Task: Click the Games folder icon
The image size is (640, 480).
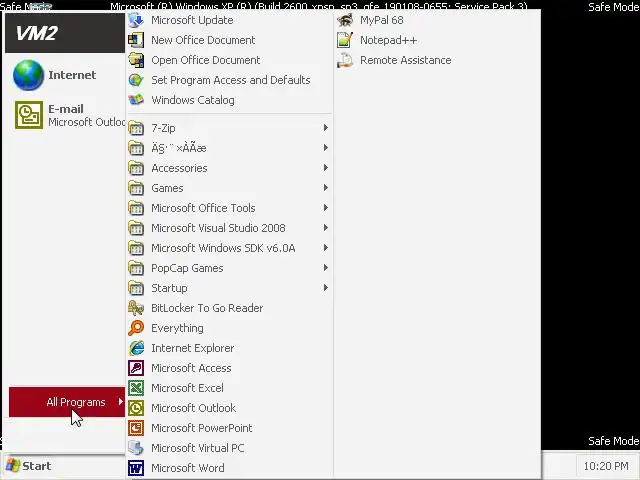Action: (136, 188)
